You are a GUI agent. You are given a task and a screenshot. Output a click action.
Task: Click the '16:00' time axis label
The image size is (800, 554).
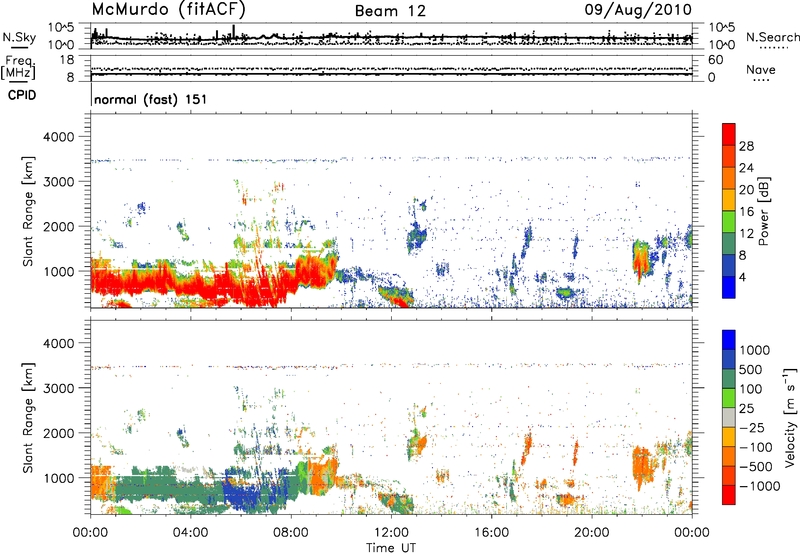click(491, 533)
